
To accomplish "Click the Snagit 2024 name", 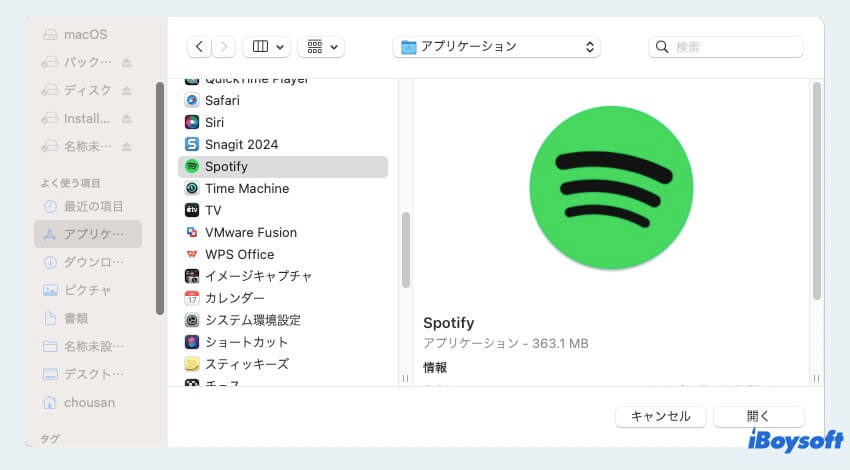I will coord(241,144).
